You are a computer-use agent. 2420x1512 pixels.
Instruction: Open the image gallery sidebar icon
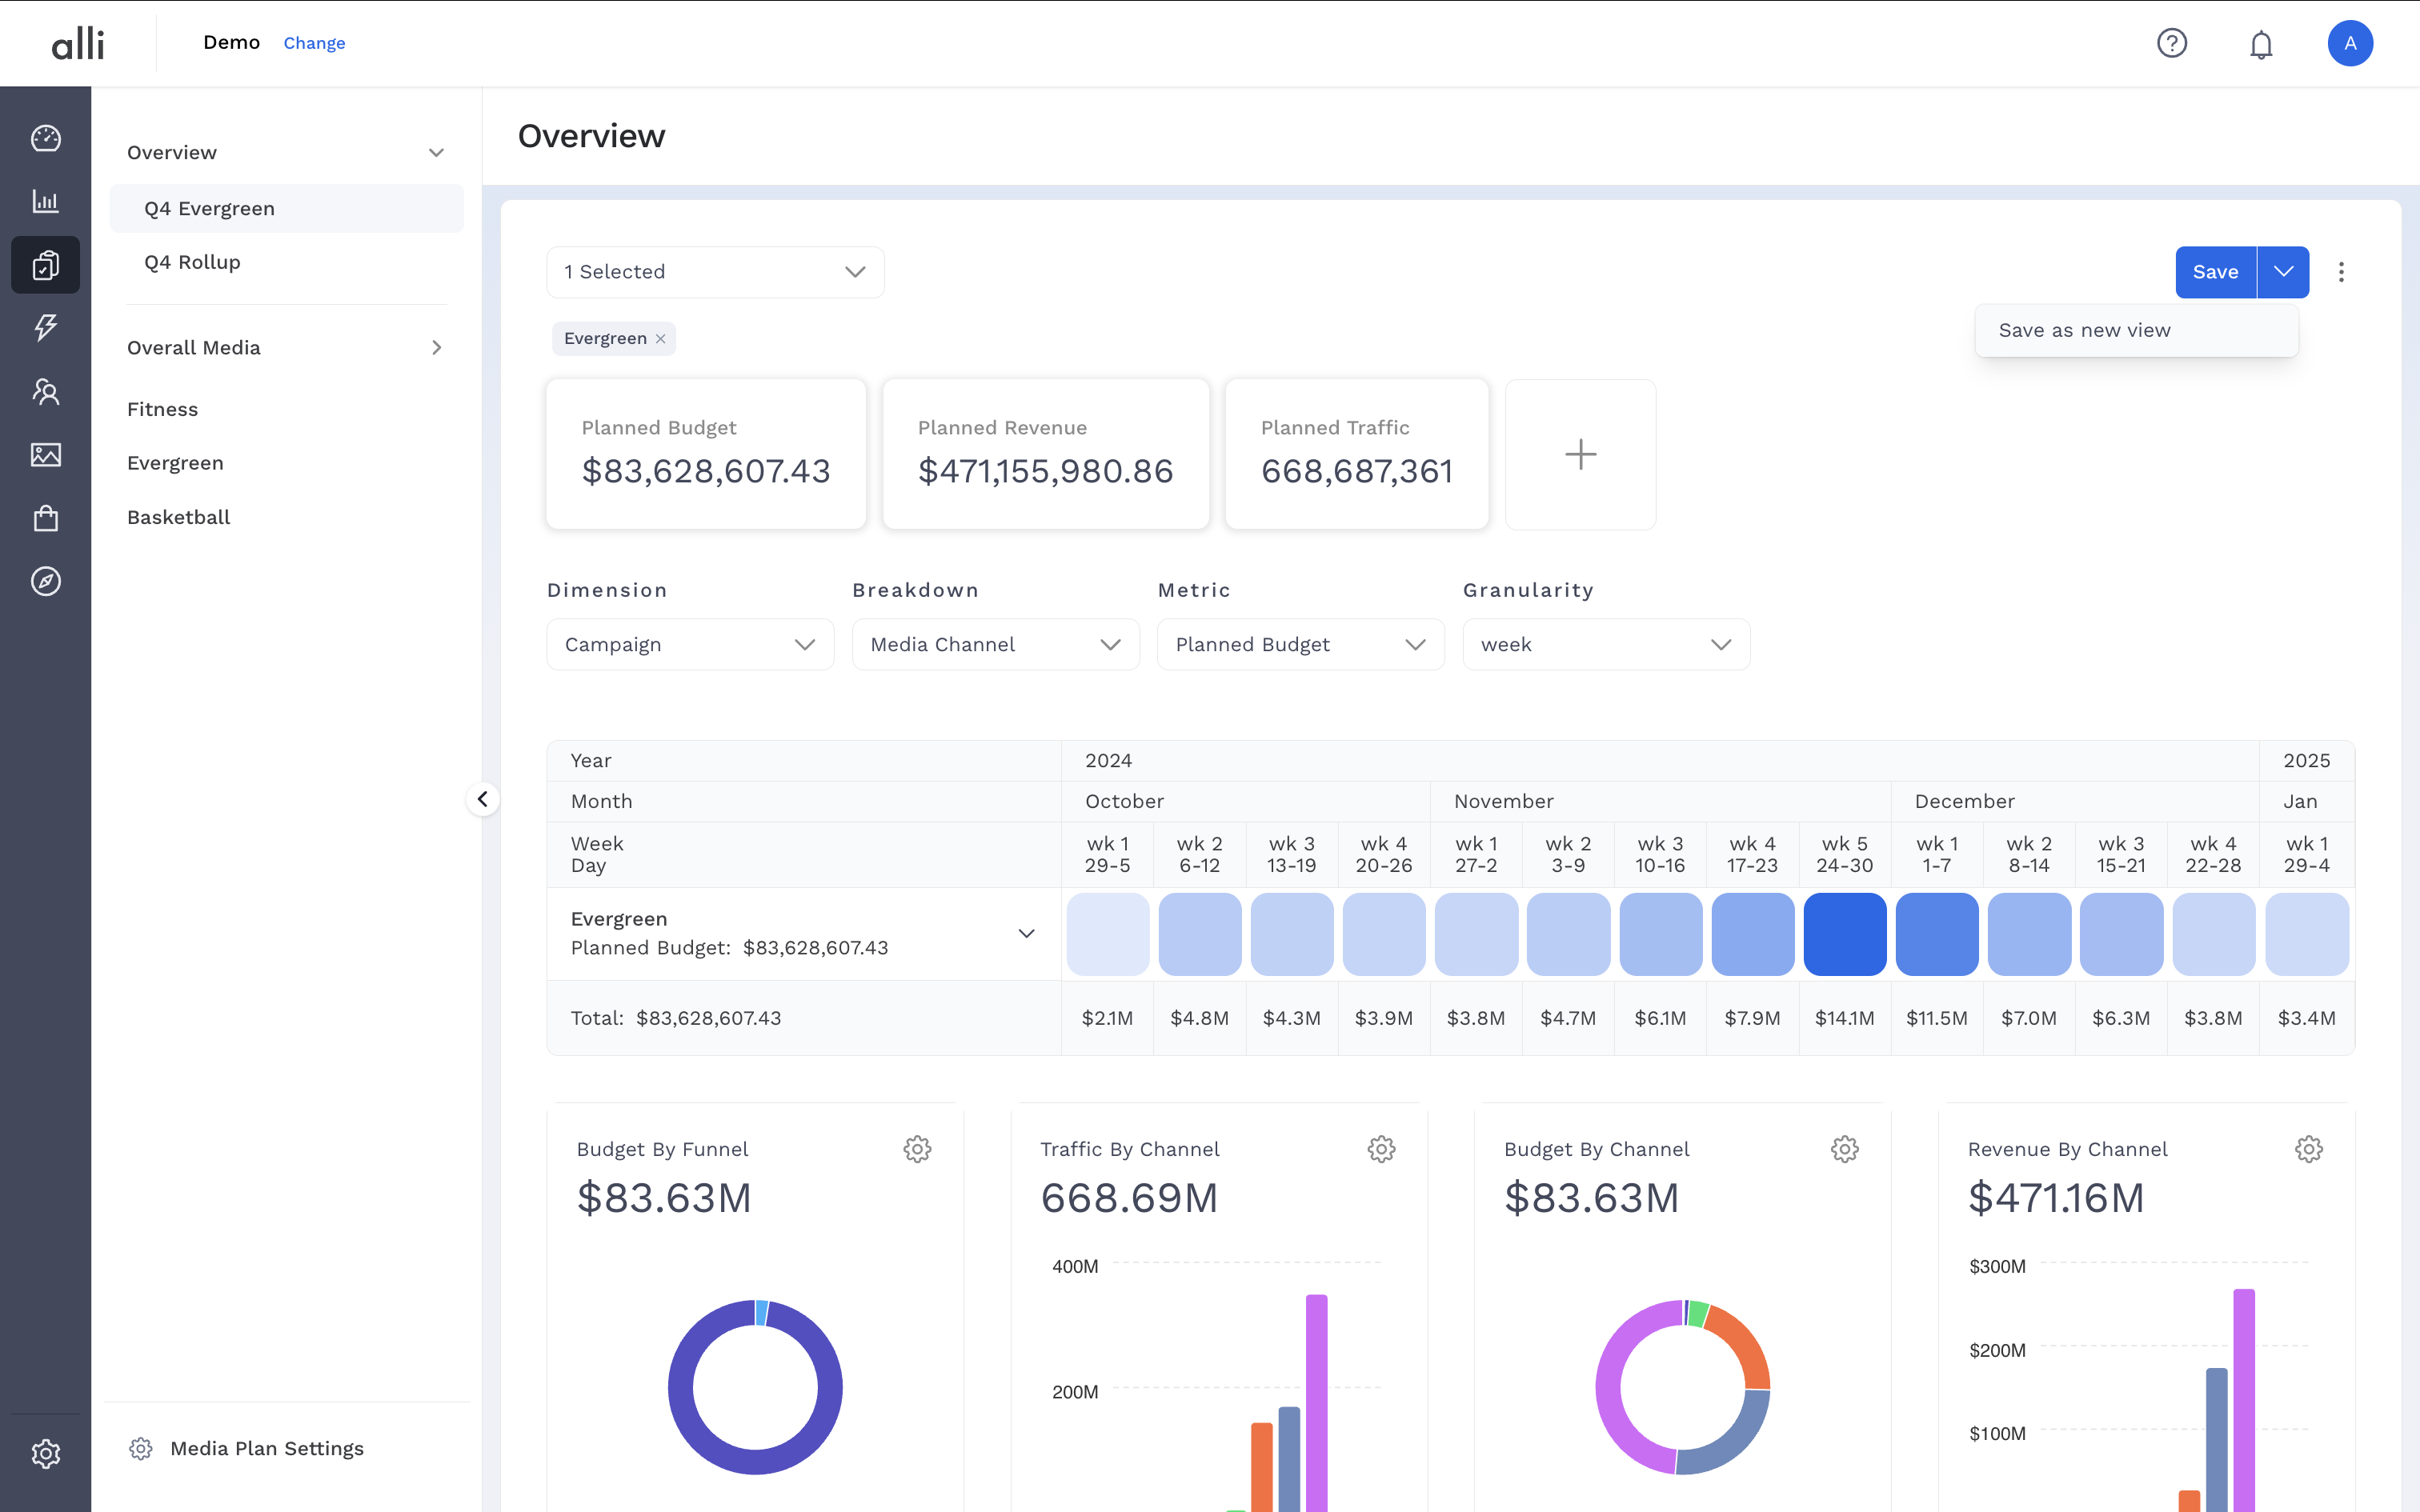pyautogui.click(x=46, y=455)
